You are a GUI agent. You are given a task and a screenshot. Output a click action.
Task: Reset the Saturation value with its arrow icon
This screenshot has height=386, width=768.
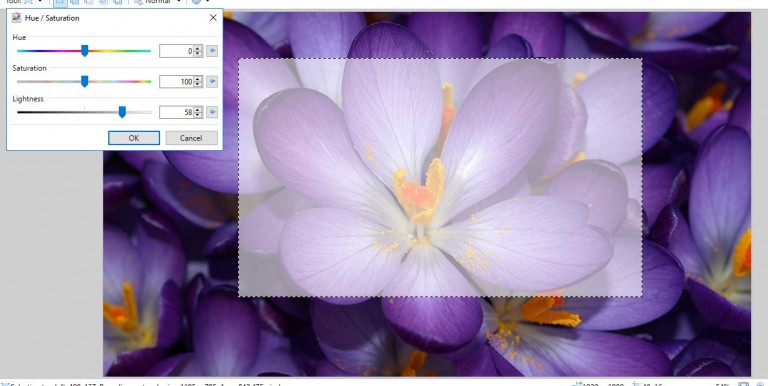click(x=212, y=81)
